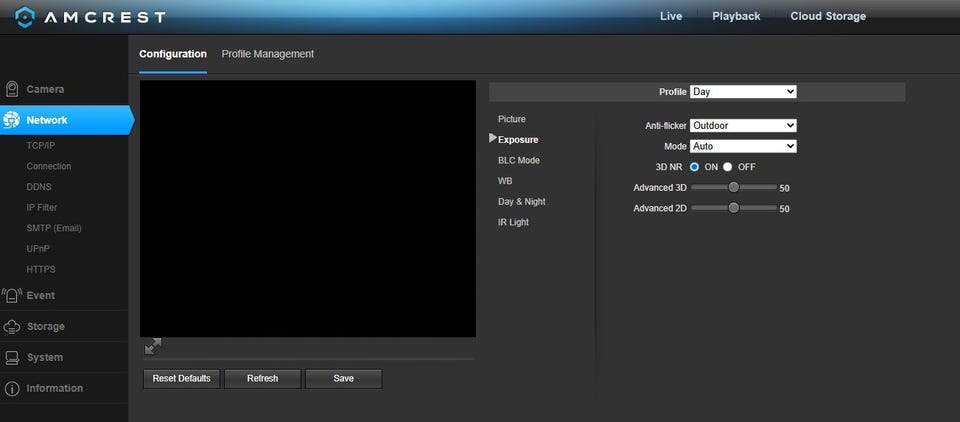Click the Advanced 3D value 50
This screenshot has height=422, width=960.
(784, 189)
